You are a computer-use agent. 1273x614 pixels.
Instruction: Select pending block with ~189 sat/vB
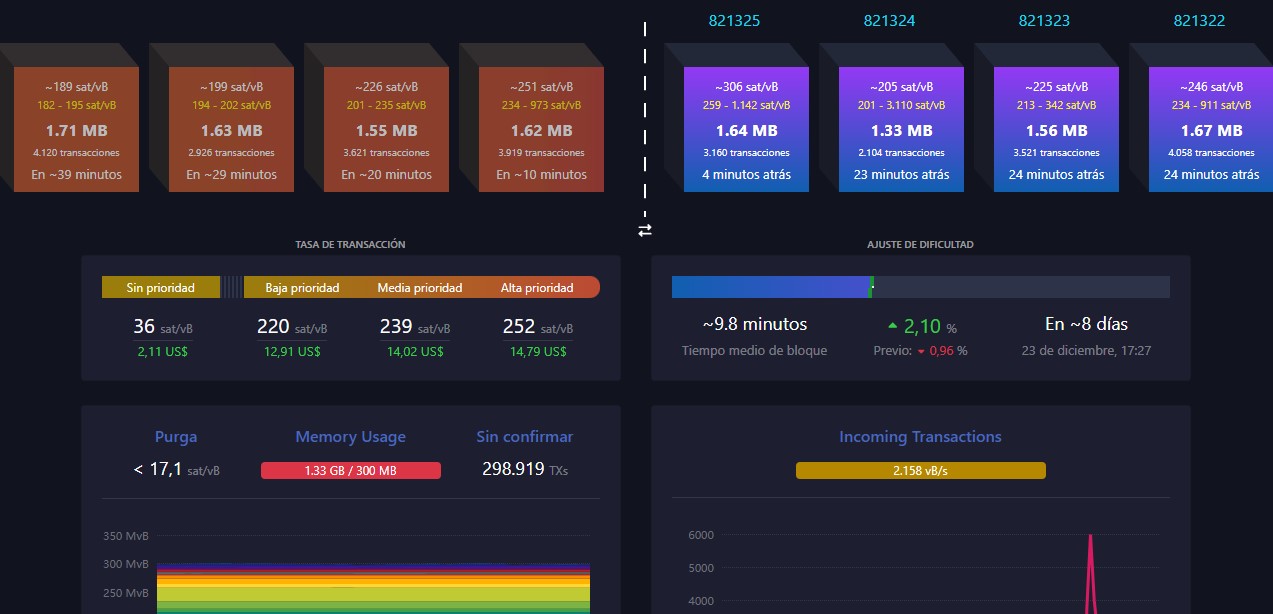pos(76,129)
